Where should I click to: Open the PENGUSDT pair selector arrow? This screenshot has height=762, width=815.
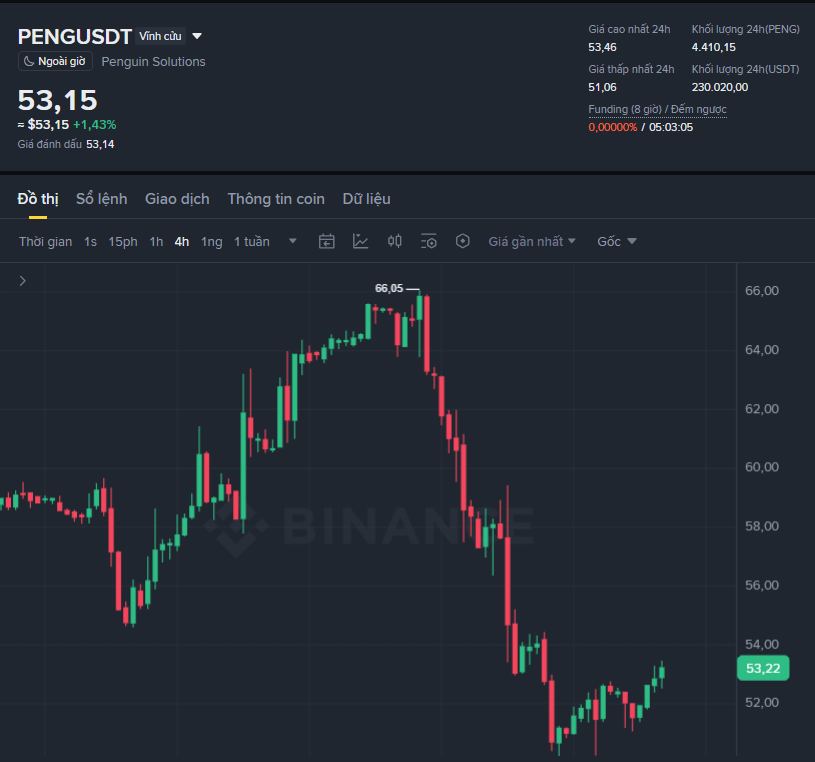(197, 36)
